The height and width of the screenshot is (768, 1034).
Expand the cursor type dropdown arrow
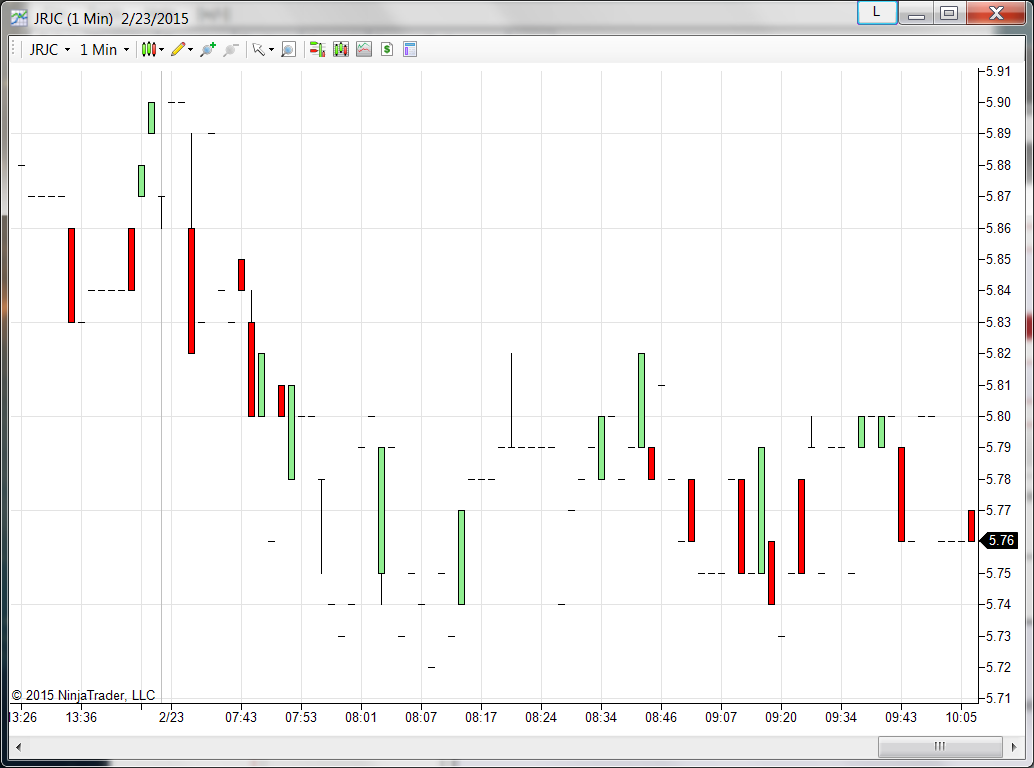271,49
